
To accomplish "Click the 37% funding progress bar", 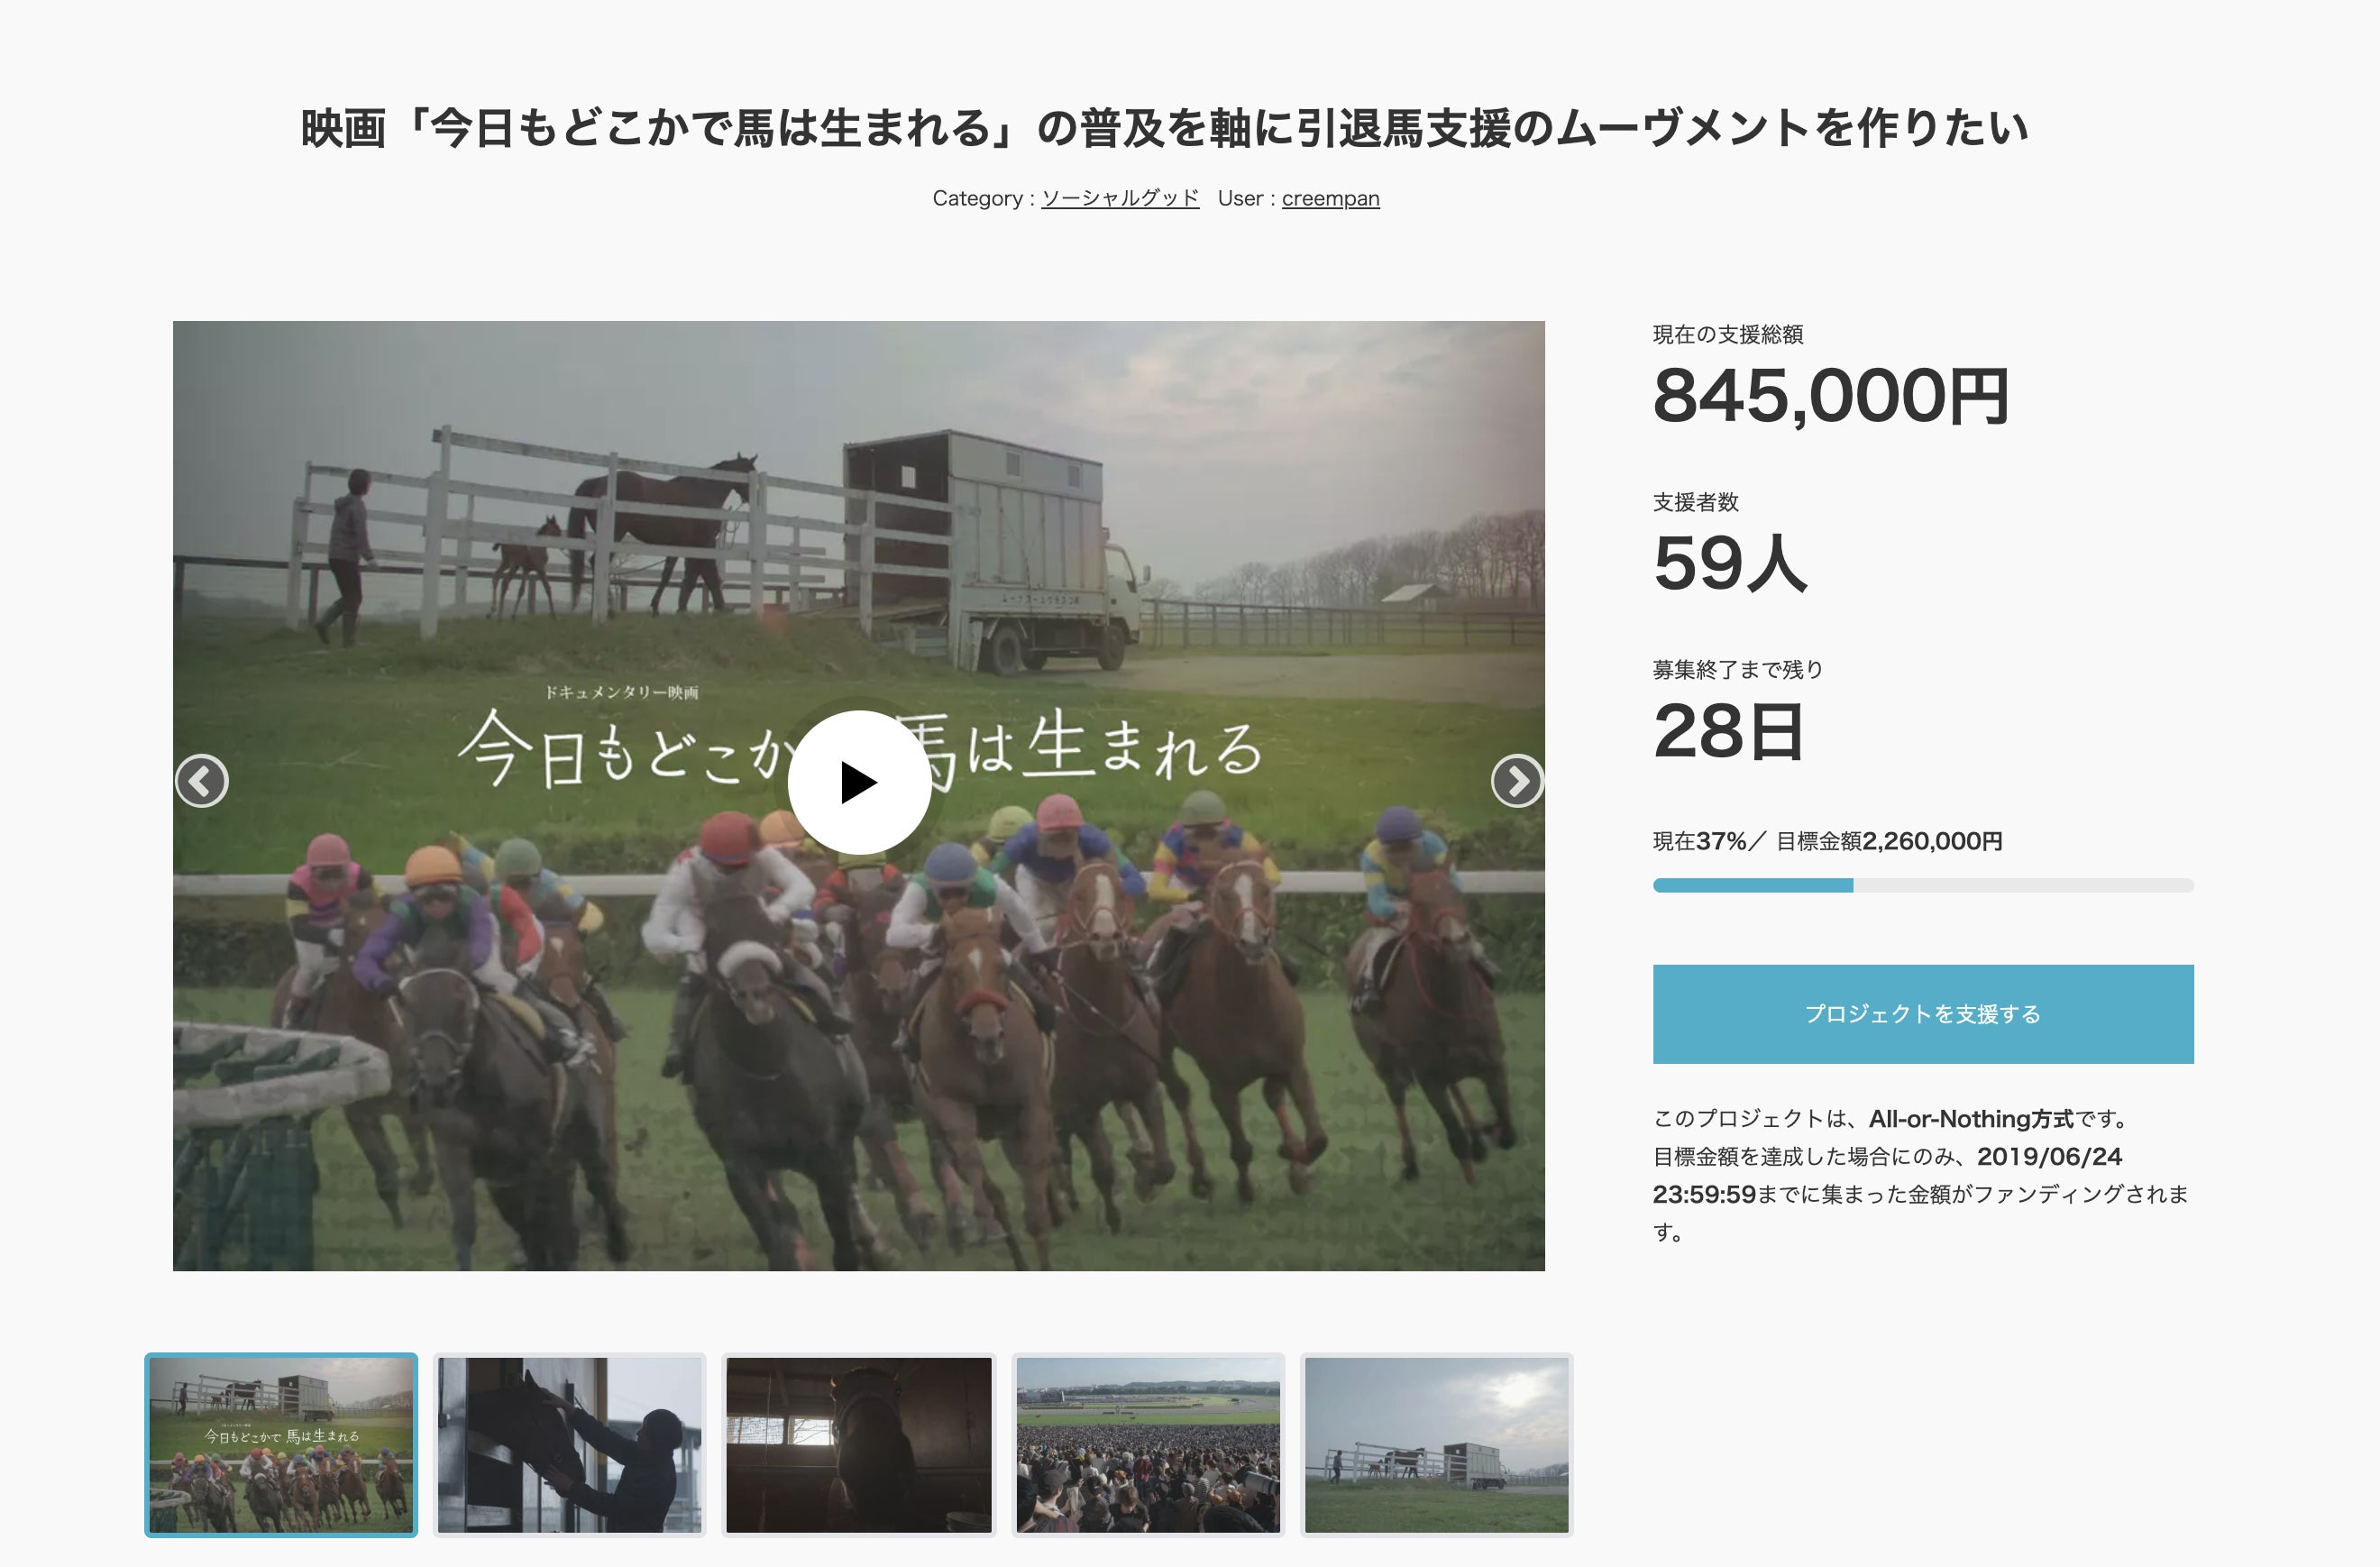I will point(1922,885).
